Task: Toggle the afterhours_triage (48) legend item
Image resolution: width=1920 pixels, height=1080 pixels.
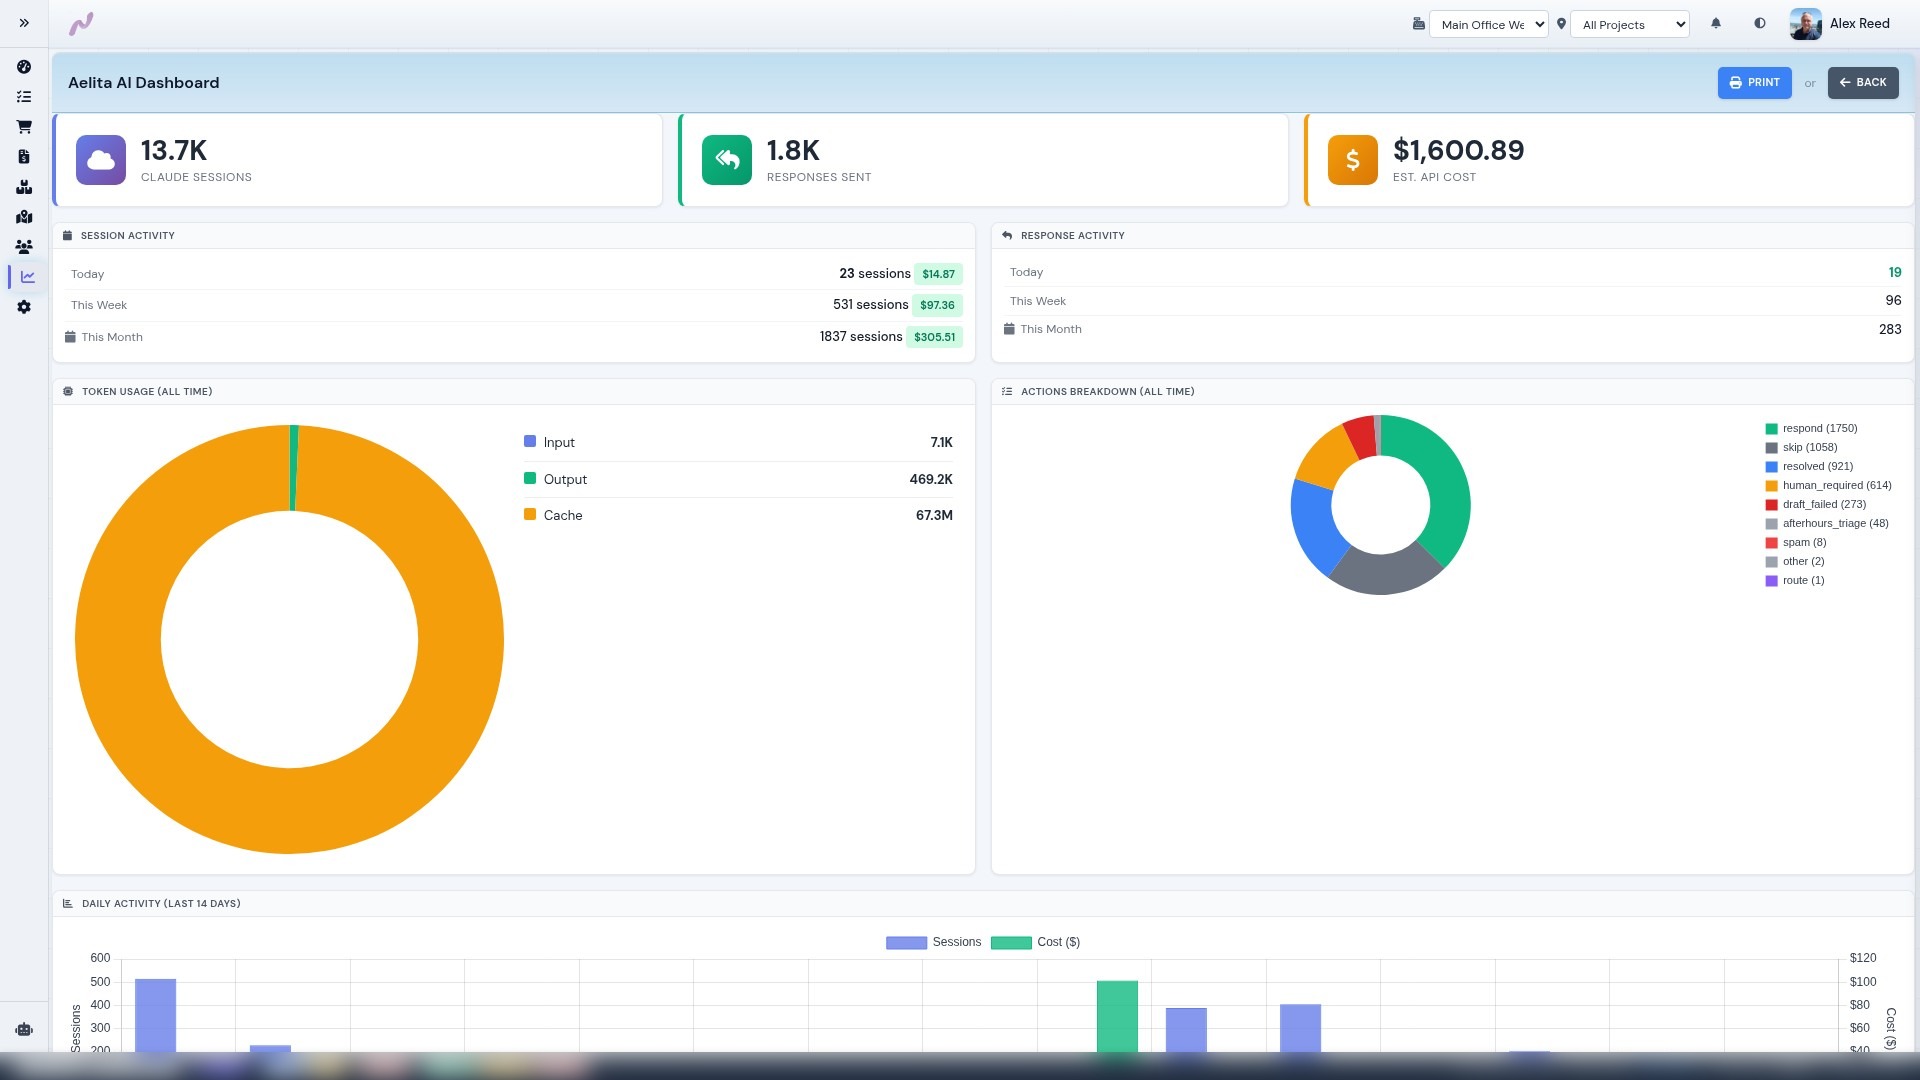Action: tap(1827, 524)
